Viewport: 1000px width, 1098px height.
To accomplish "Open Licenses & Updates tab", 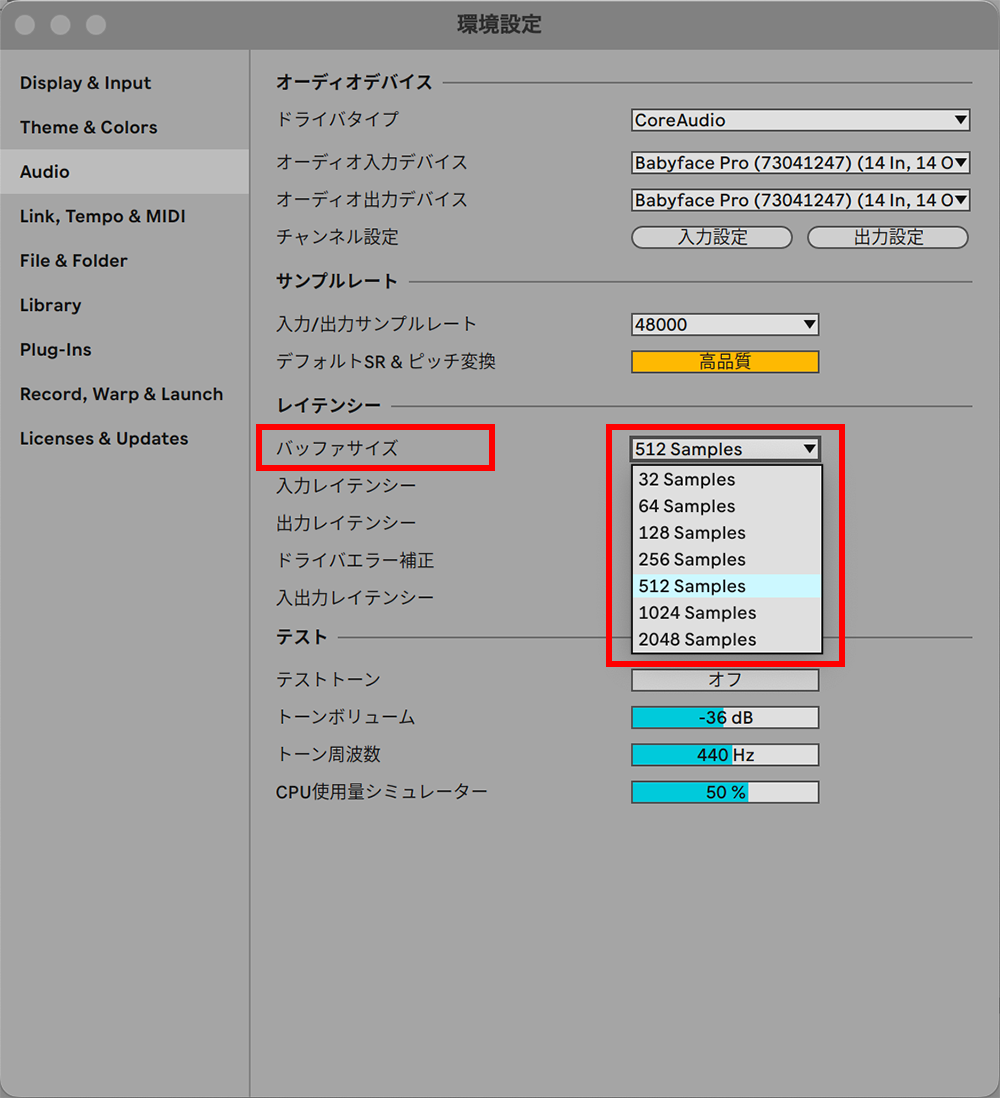I will [104, 439].
